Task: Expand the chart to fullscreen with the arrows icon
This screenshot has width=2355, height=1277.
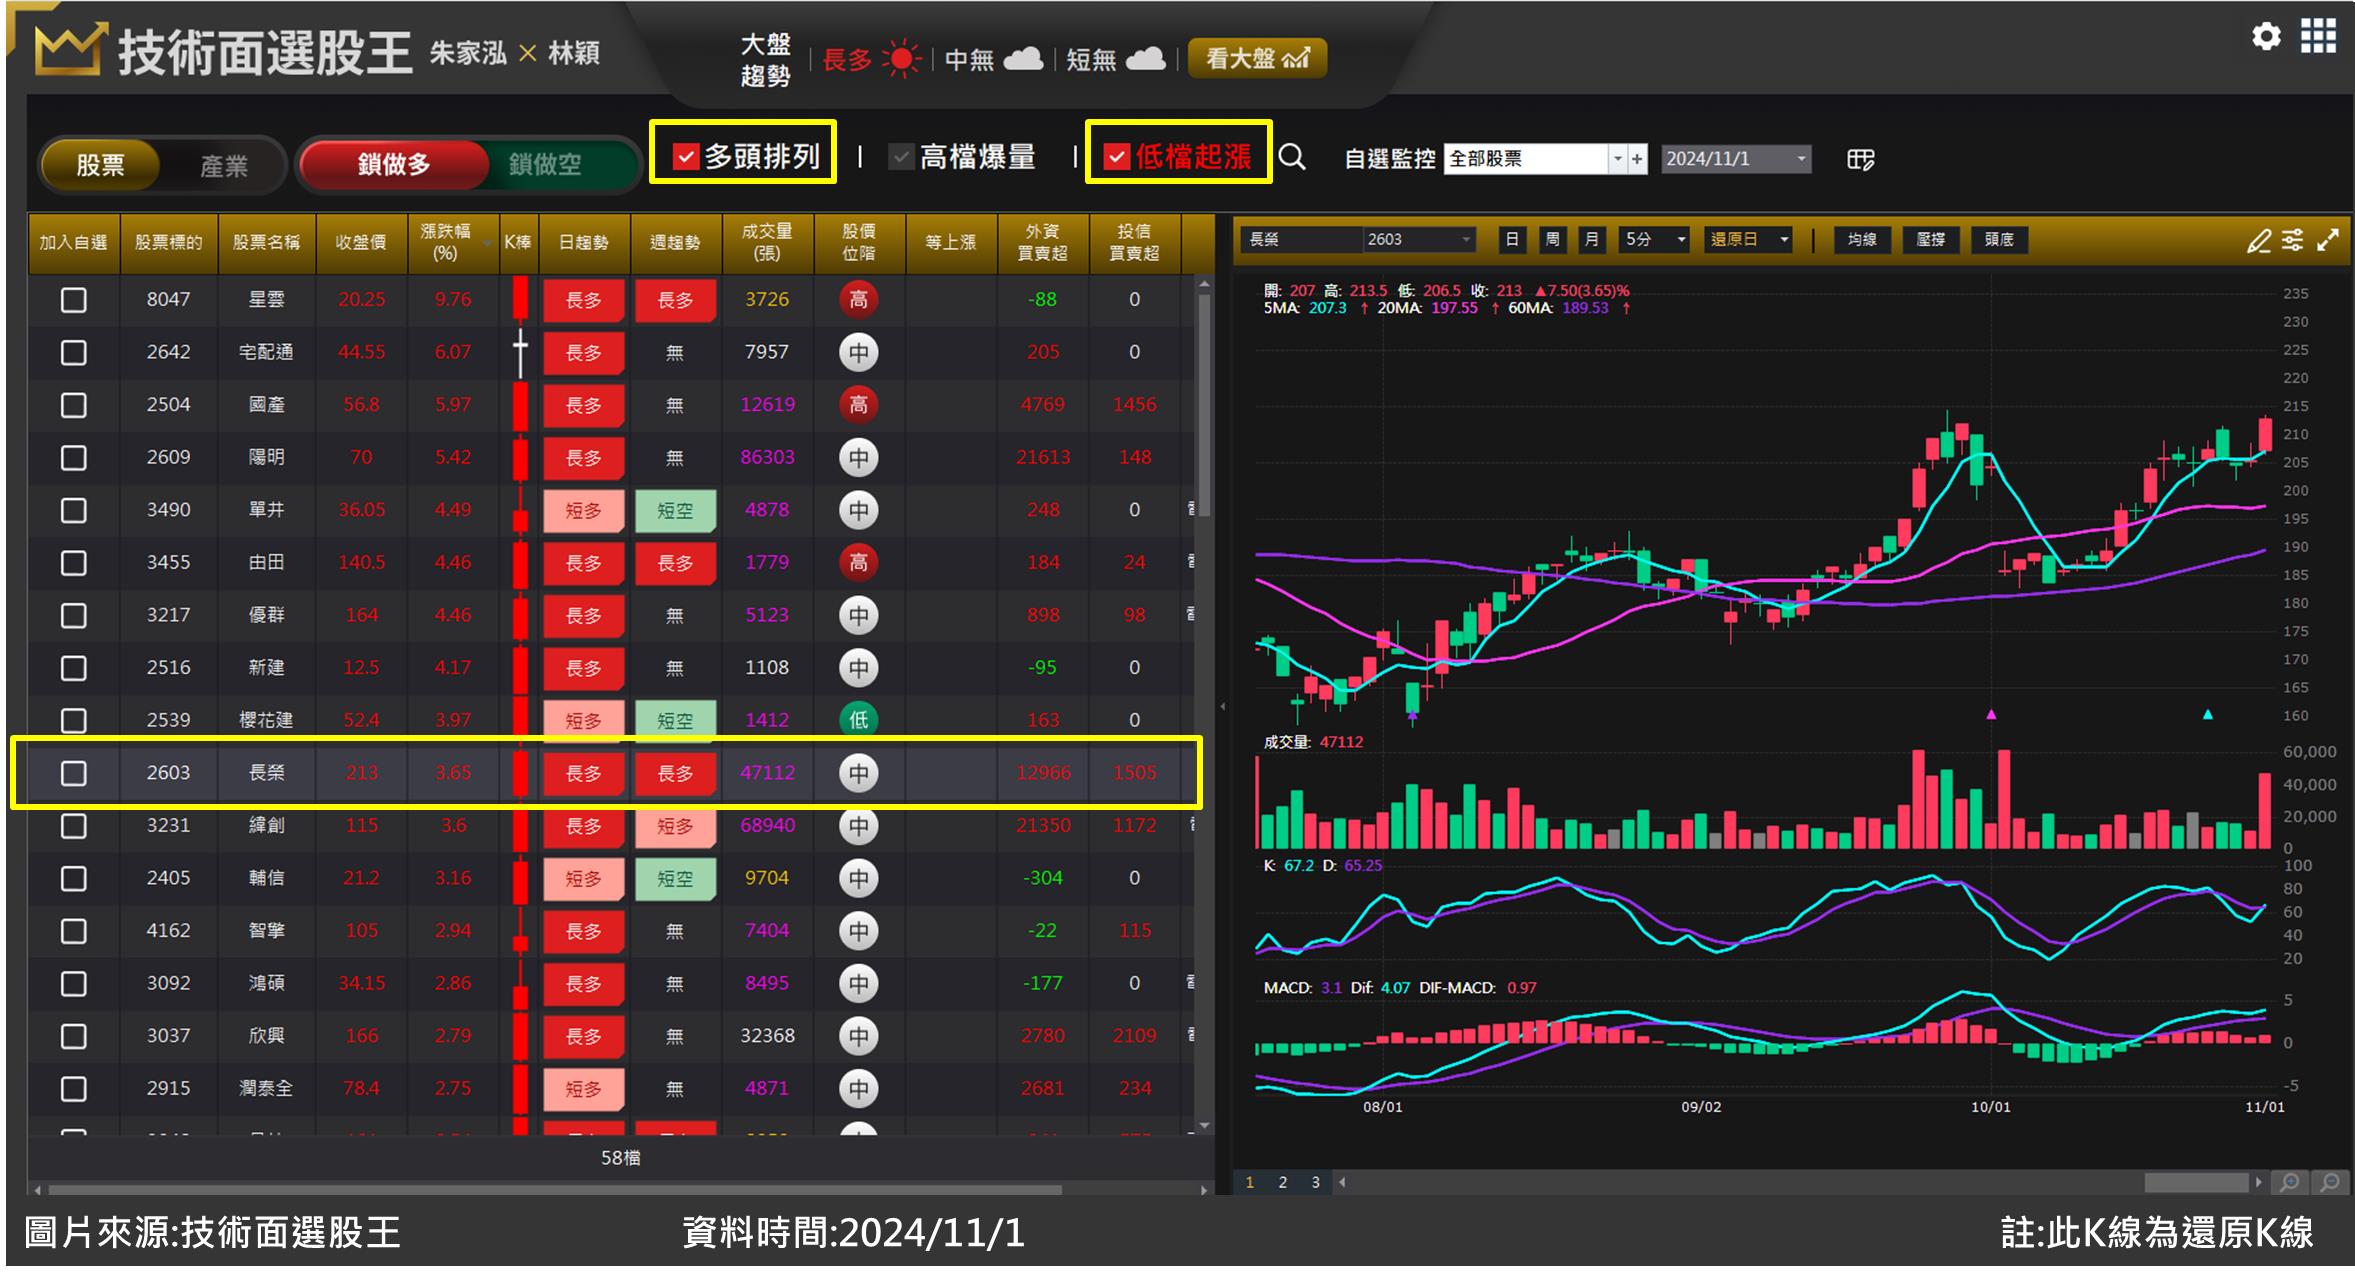Action: (x=2330, y=241)
